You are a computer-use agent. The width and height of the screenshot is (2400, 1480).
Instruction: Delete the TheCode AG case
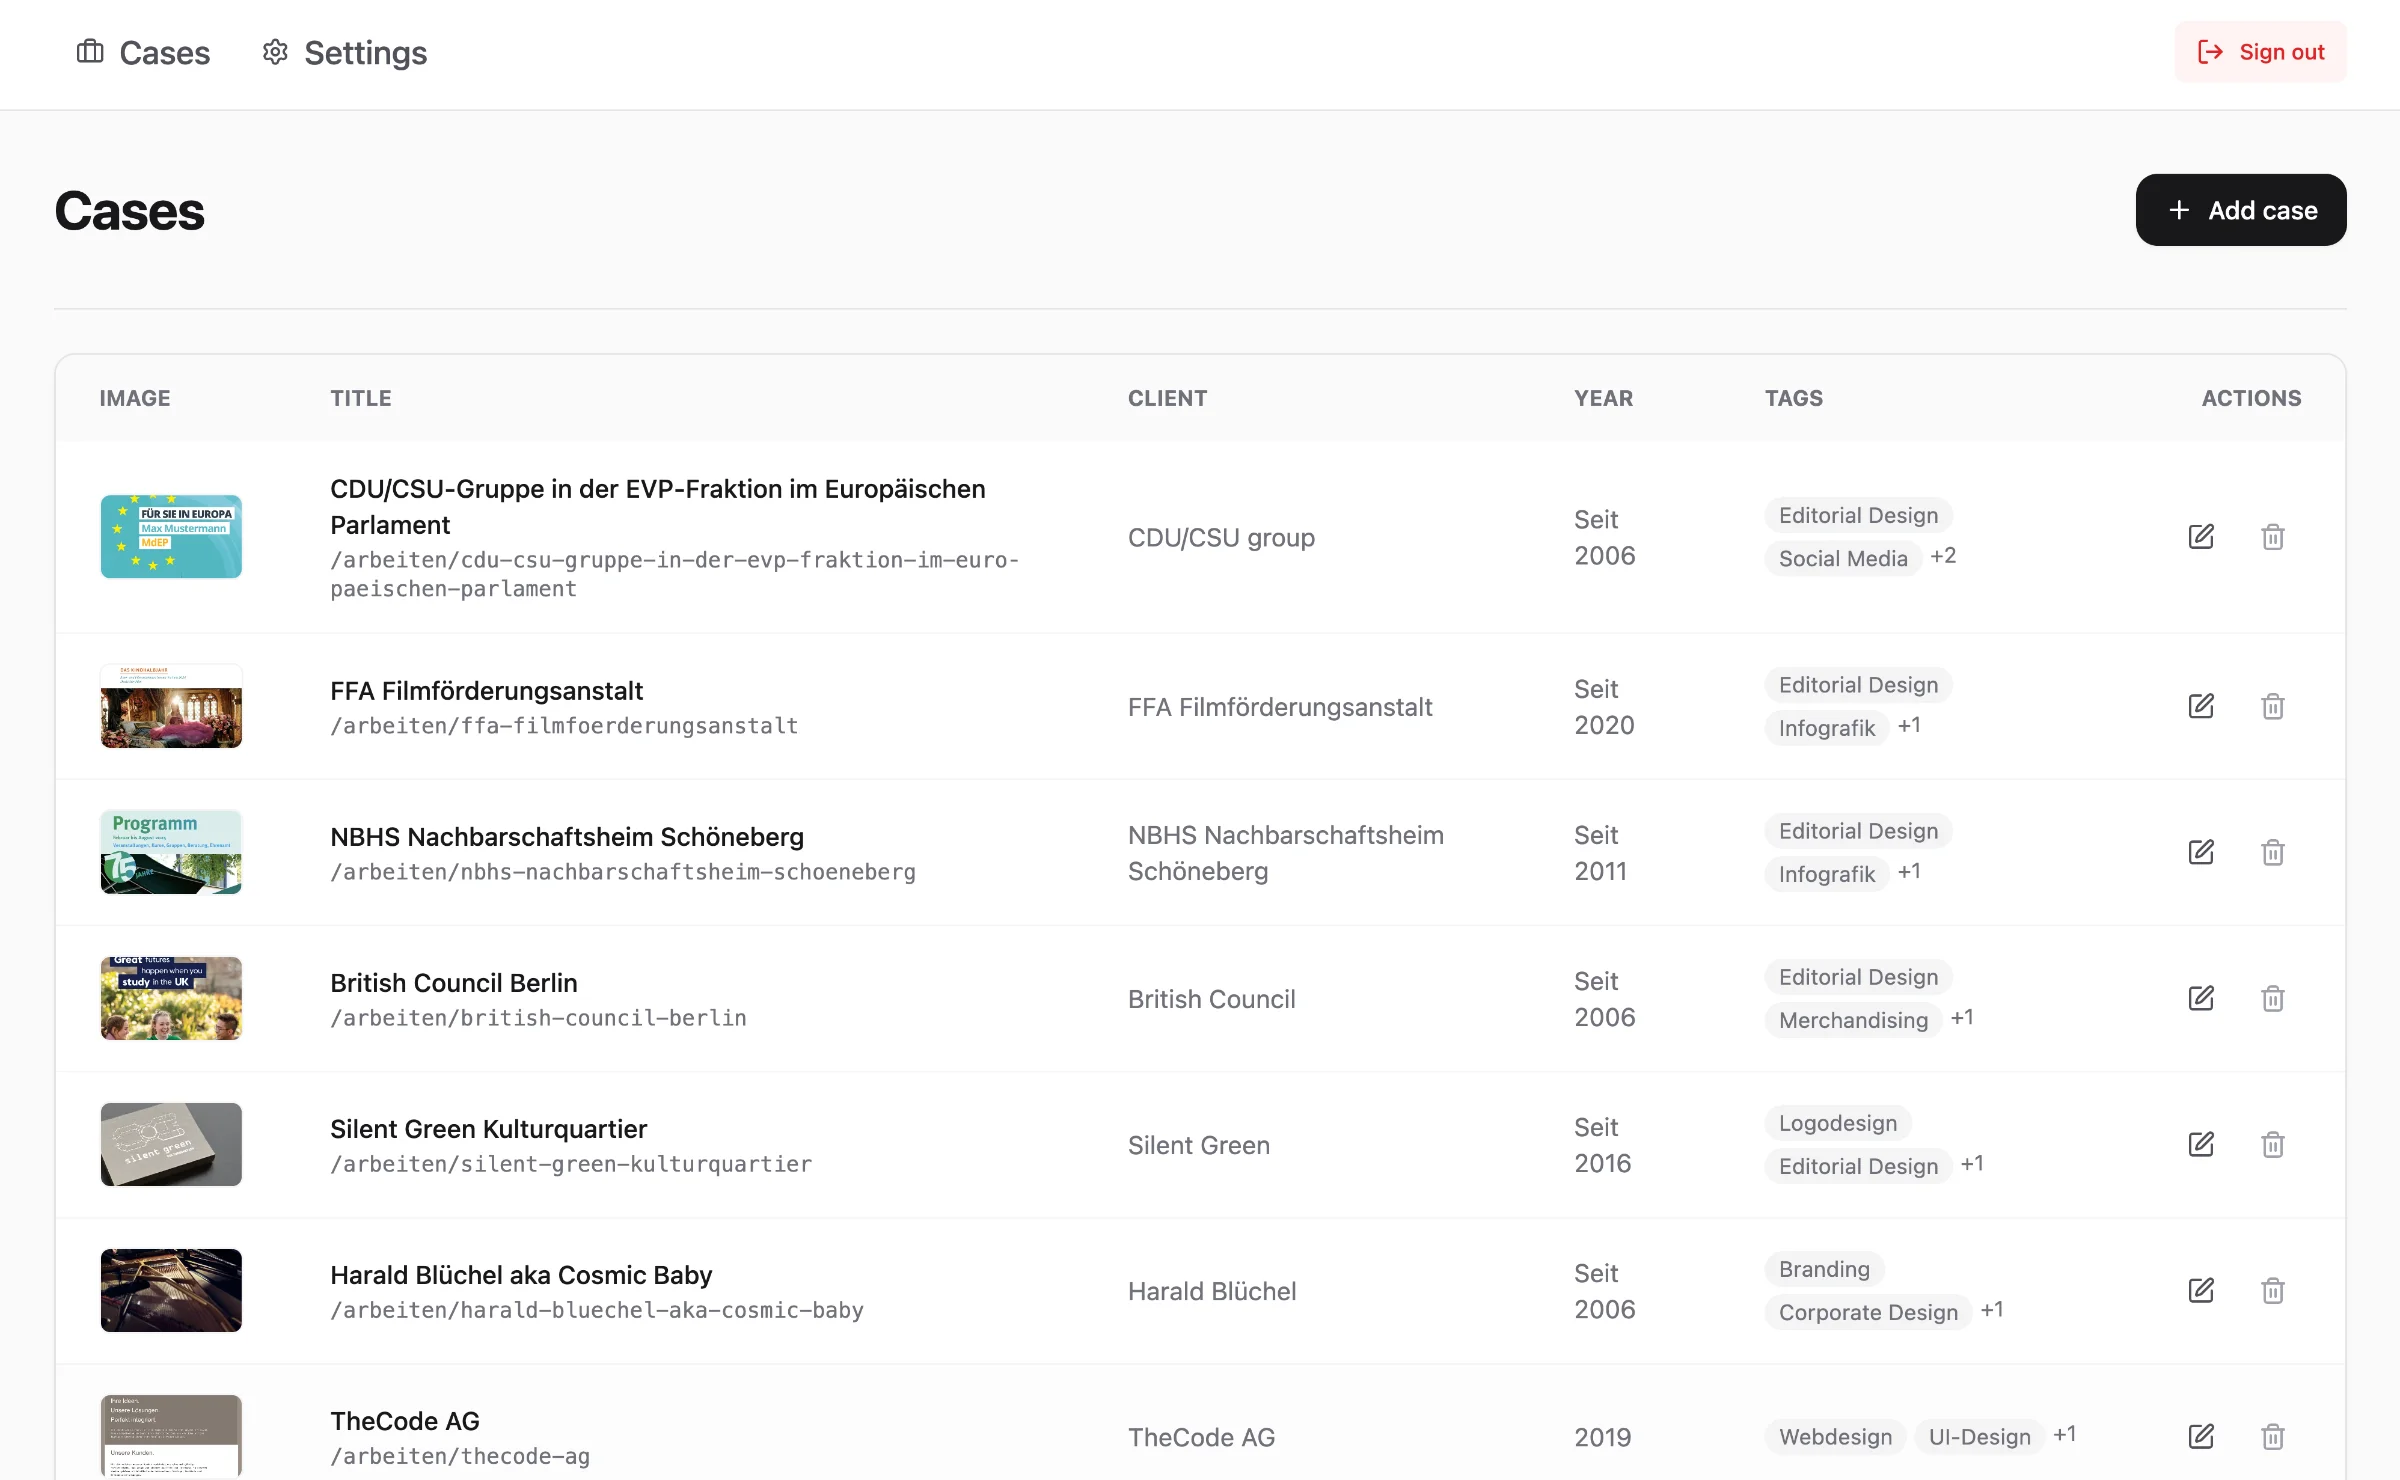[x=2273, y=1437]
